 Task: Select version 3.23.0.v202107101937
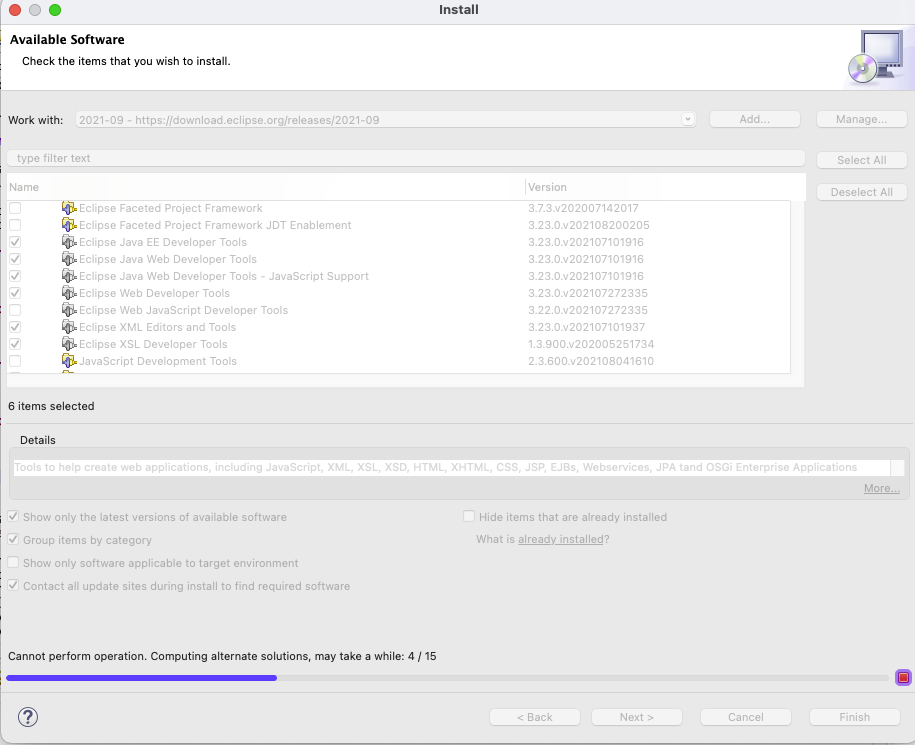tap(586, 327)
